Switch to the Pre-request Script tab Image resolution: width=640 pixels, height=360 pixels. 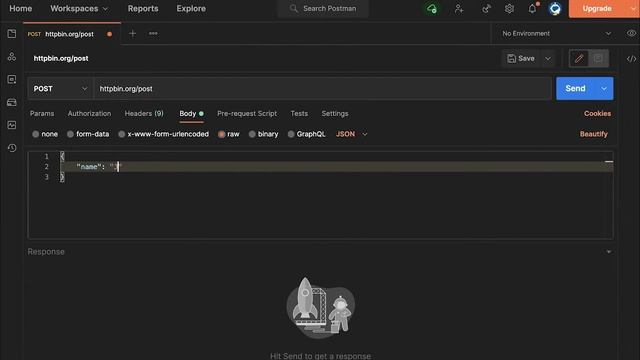pyautogui.click(x=247, y=113)
